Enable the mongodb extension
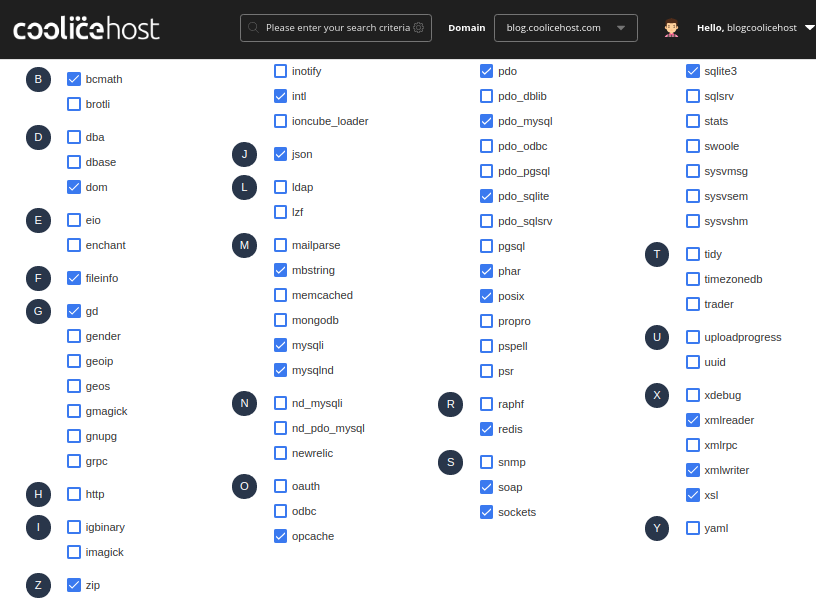The width and height of the screenshot is (816, 611). [x=280, y=320]
